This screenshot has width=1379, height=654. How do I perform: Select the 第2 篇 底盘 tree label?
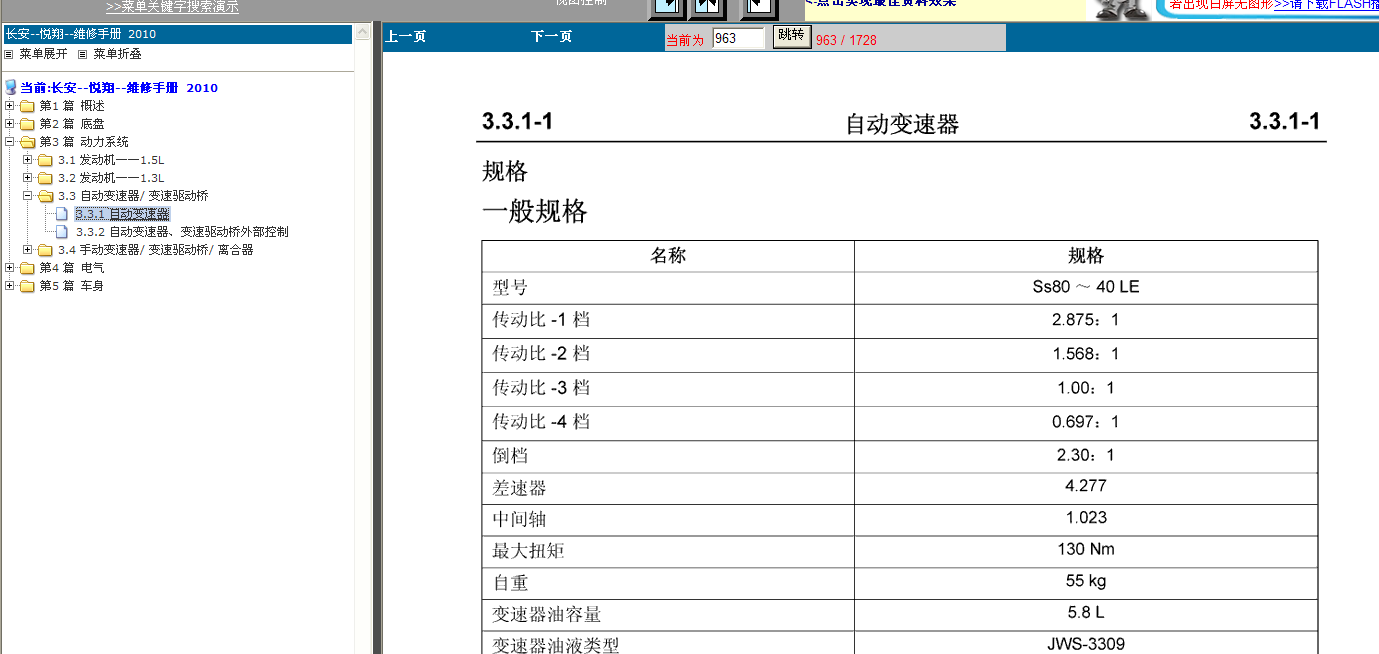[x=72, y=124]
